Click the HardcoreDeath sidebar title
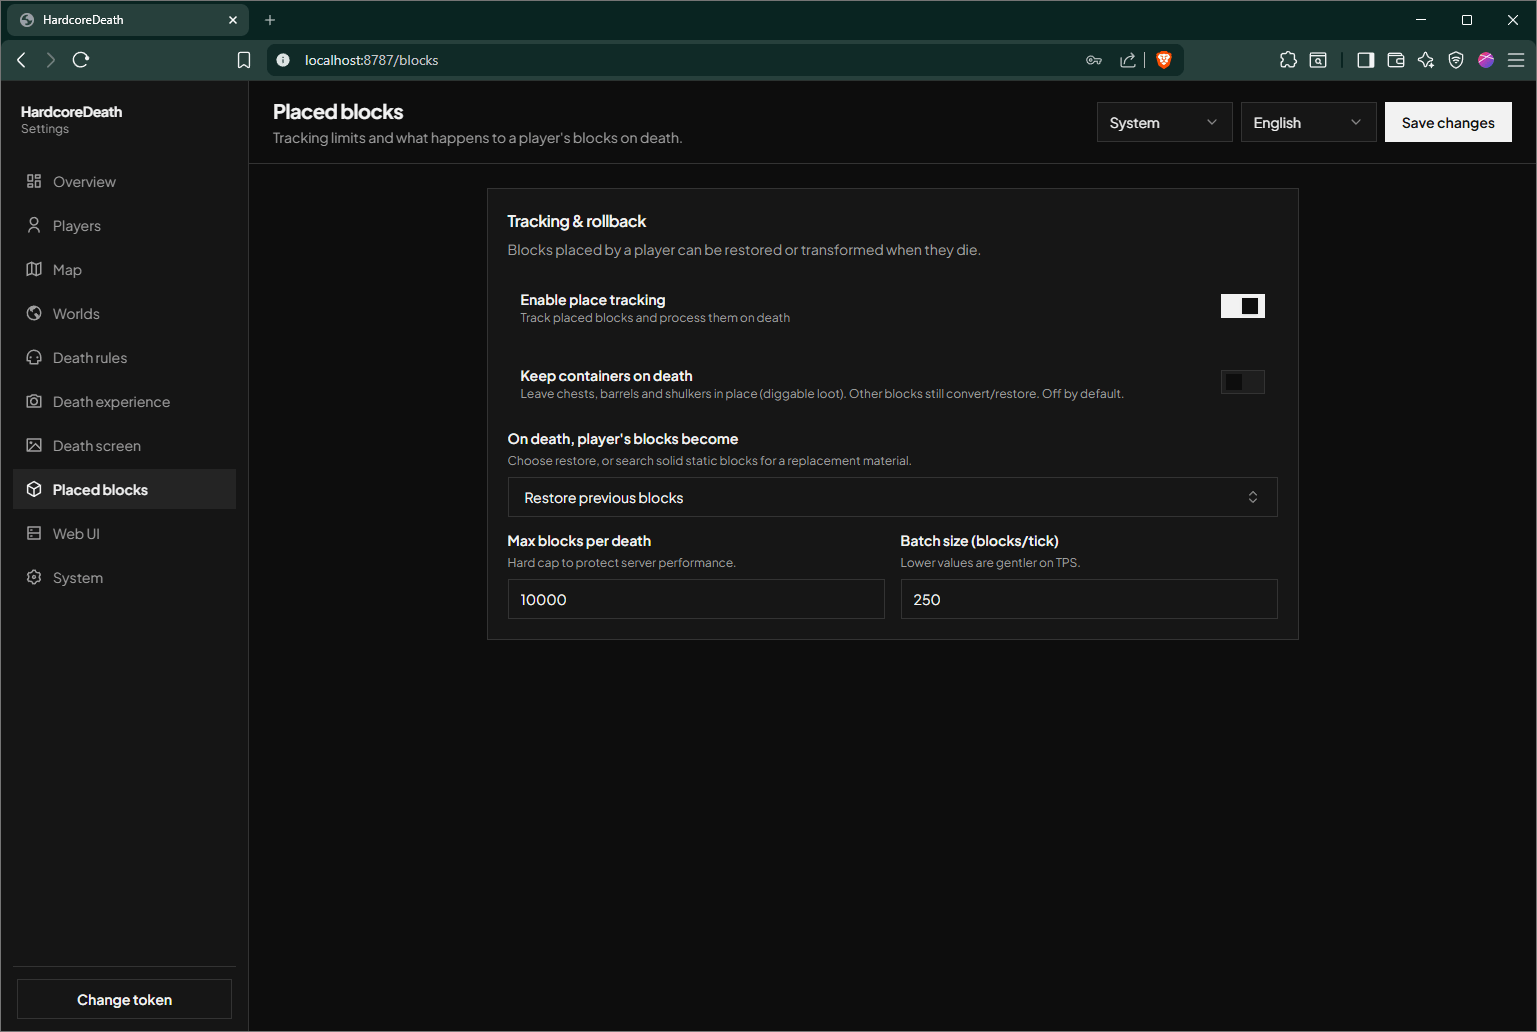1537x1032 pixels. coord(71,111)
